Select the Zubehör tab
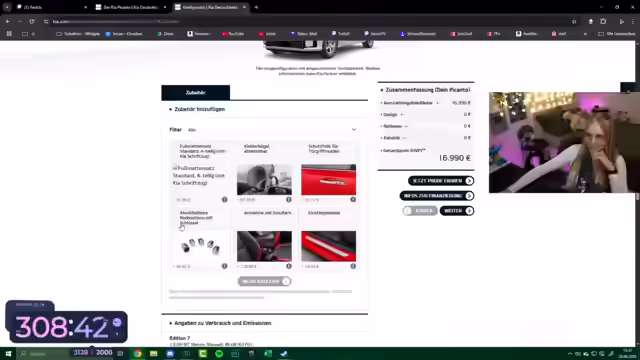640x360 pixels. coord(196,93)
